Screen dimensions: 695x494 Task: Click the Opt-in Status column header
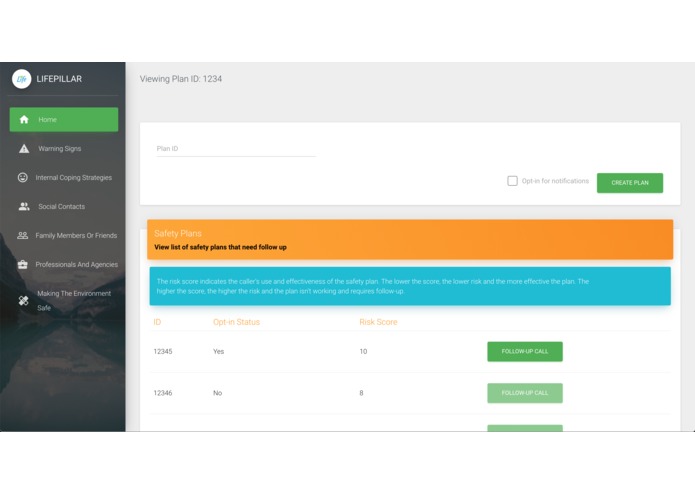[236, 322]
